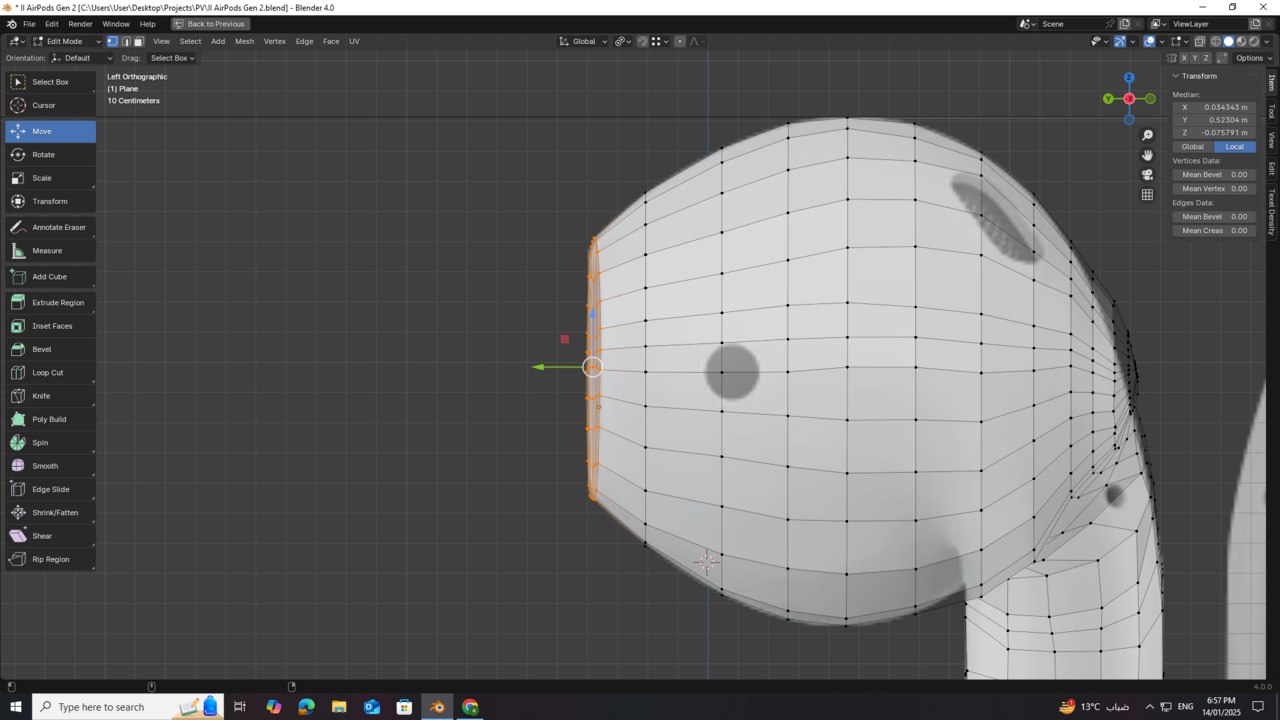This screenshot has width=1280, height=720.
Task: Pick the Transform tool
Action: [x=50, y=201]
